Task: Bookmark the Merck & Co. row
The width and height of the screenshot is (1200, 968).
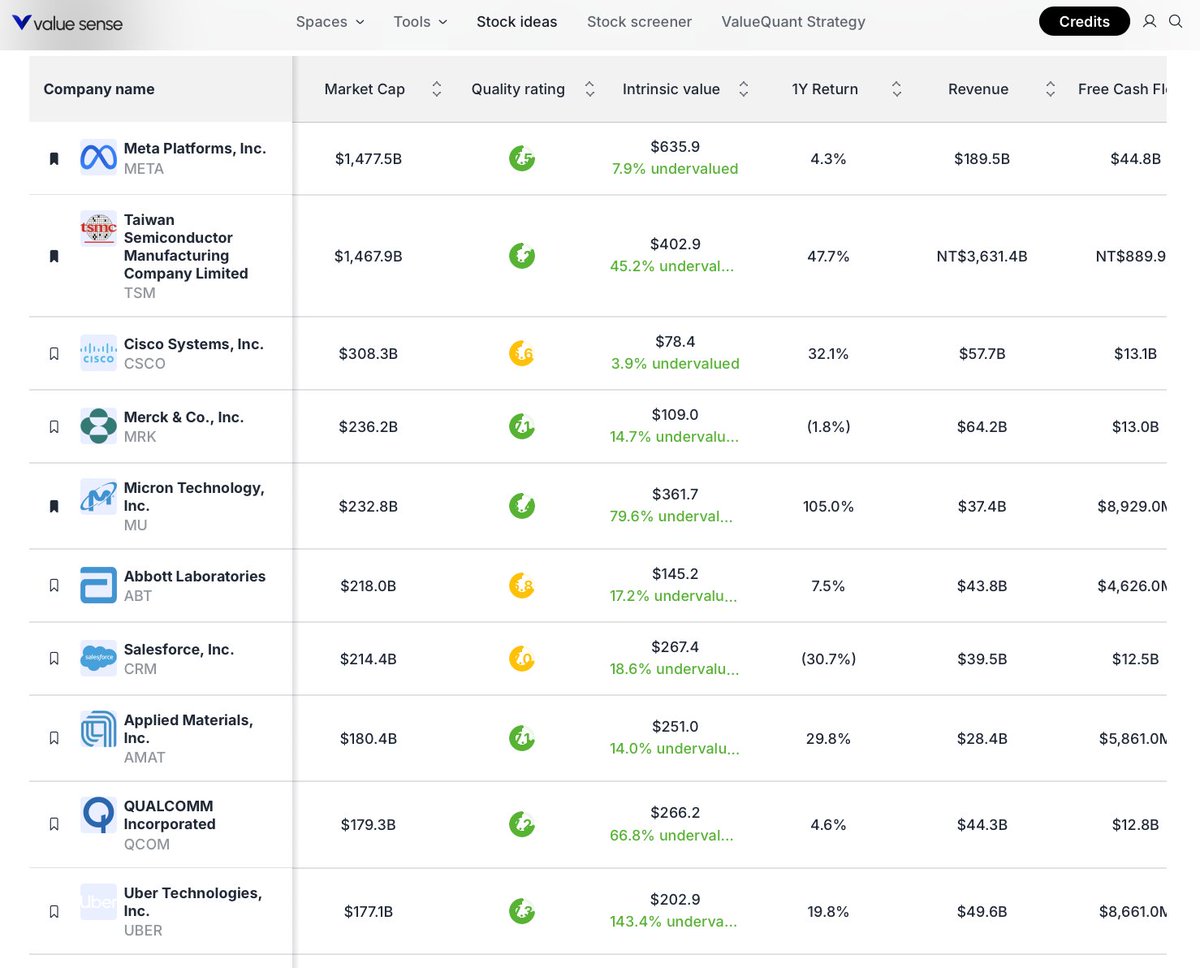Action: point(54,426)
